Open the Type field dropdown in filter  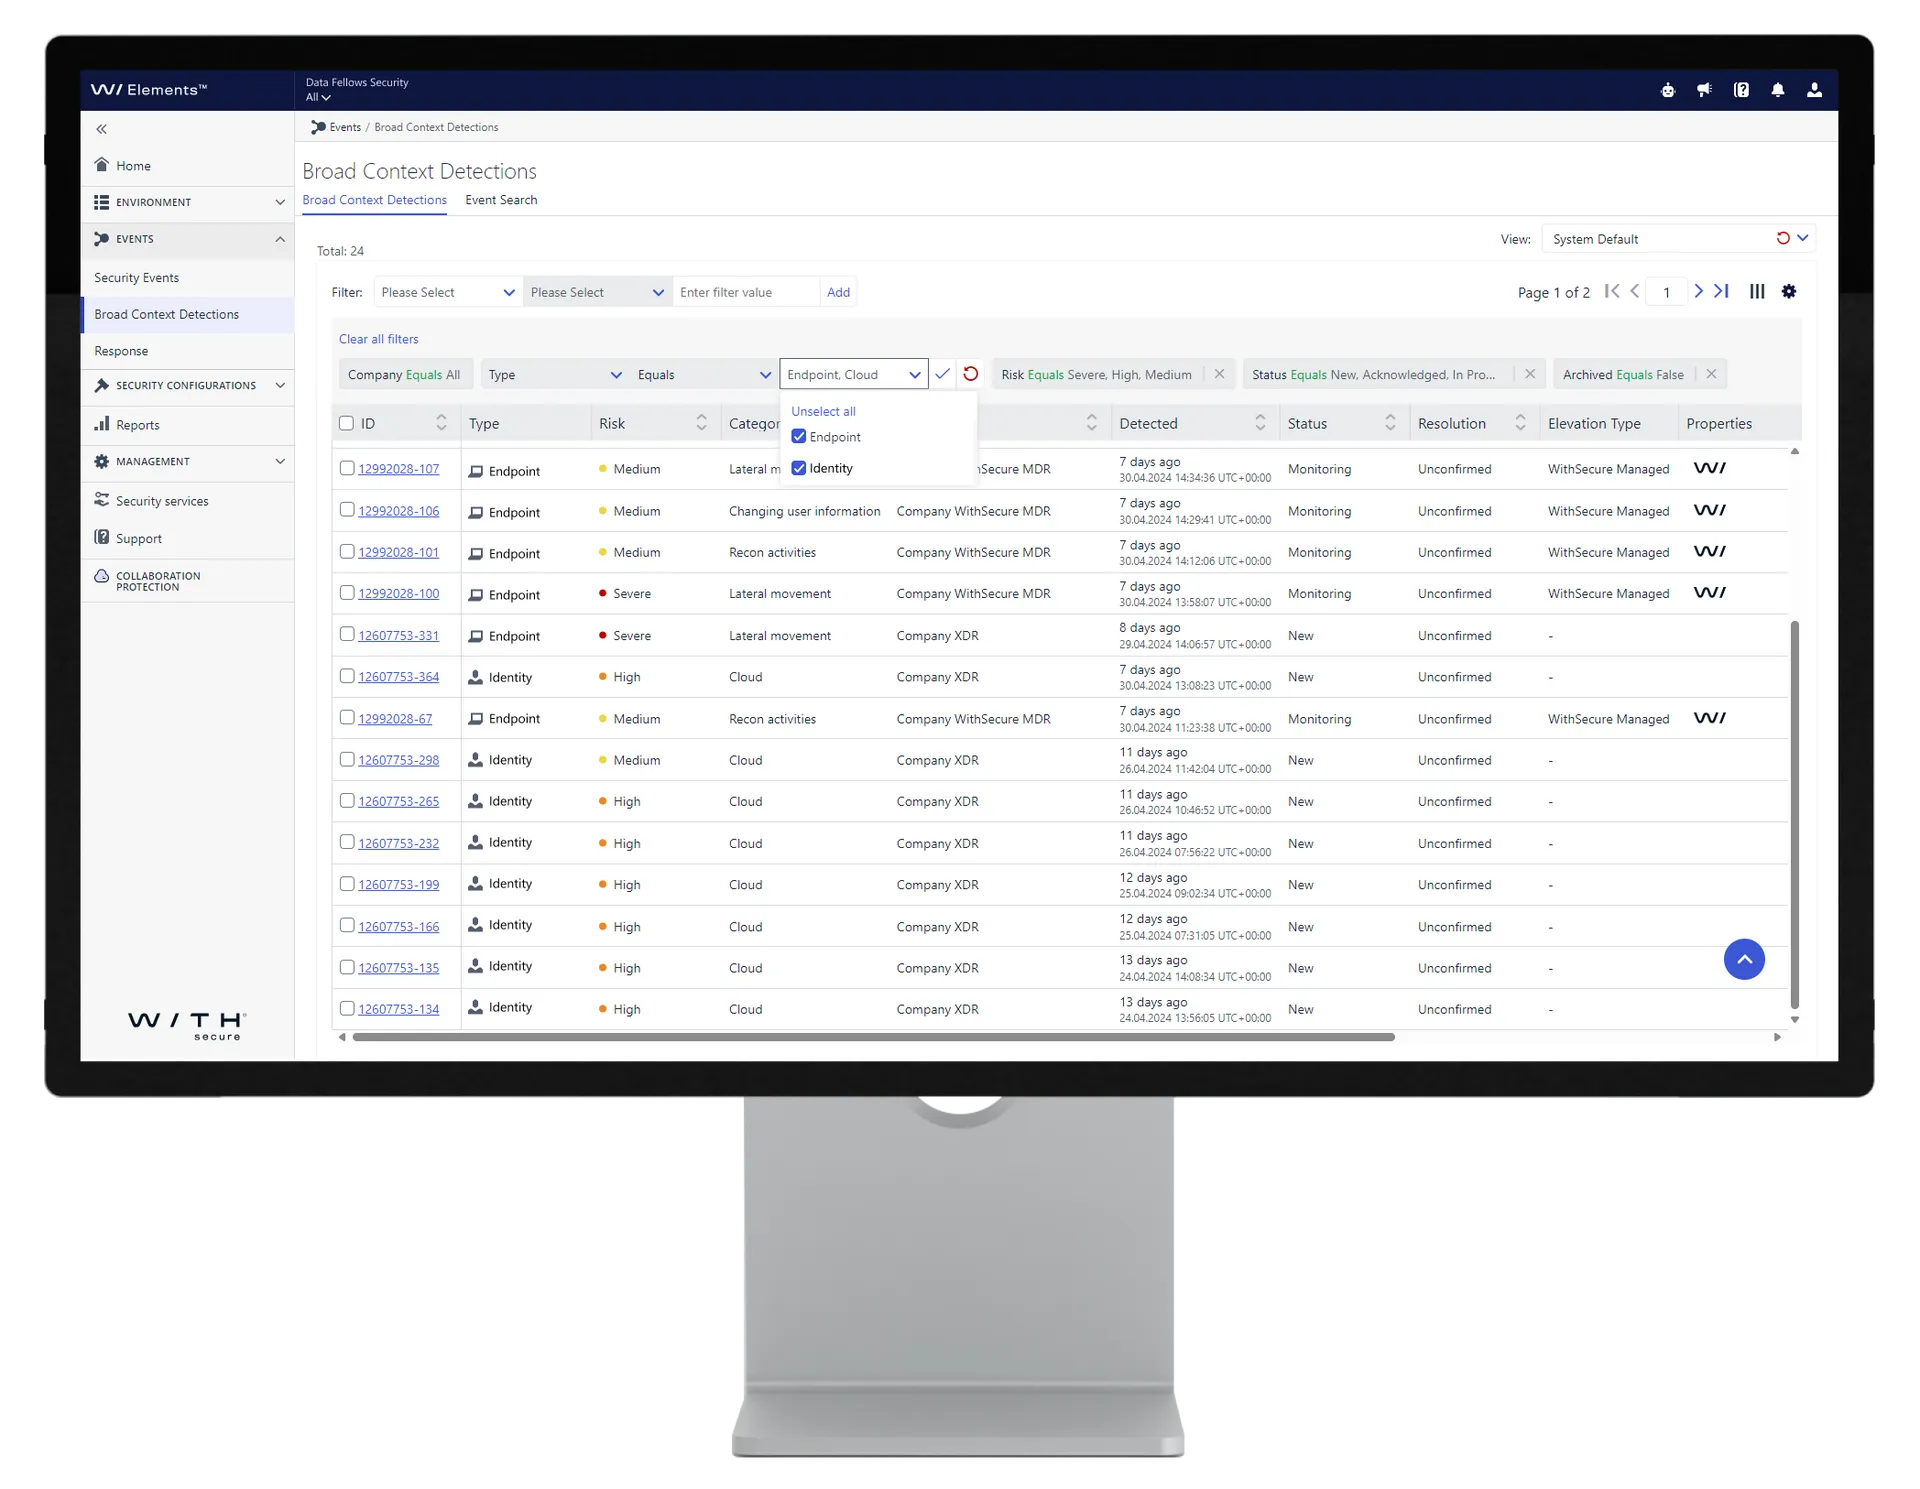pos(555,375)
